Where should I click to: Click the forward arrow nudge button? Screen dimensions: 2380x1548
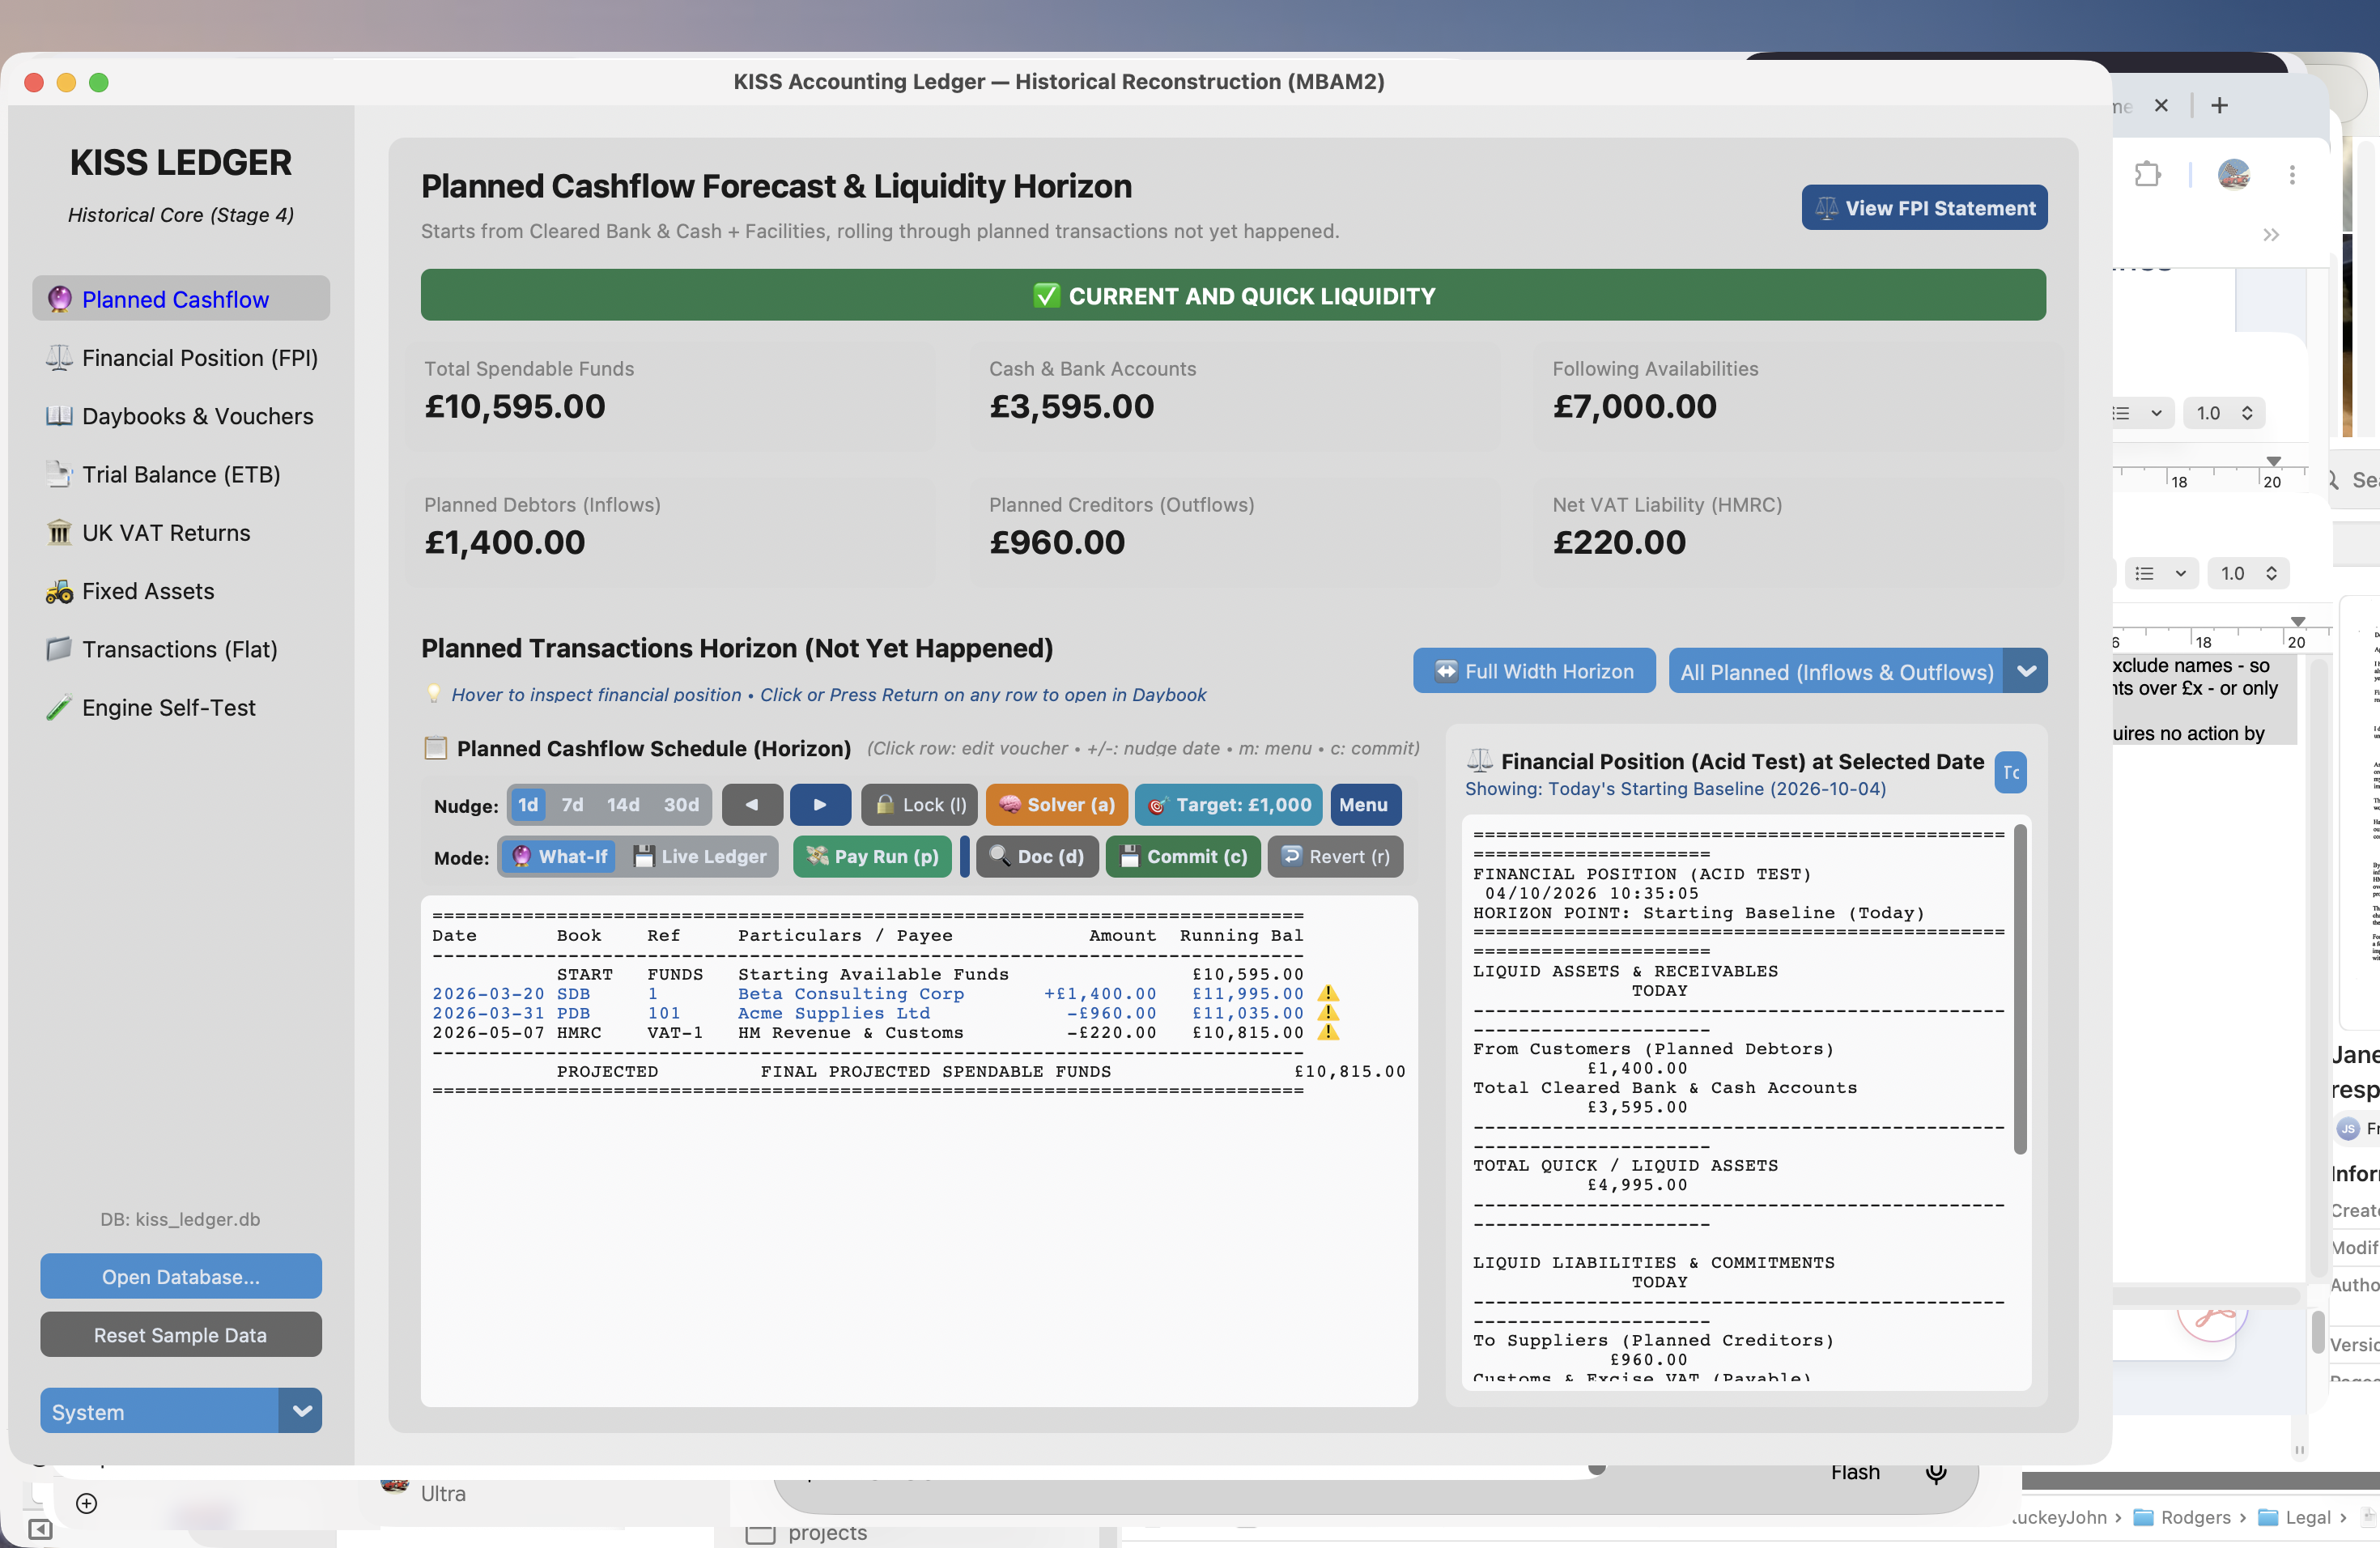(x=820, y=805)
